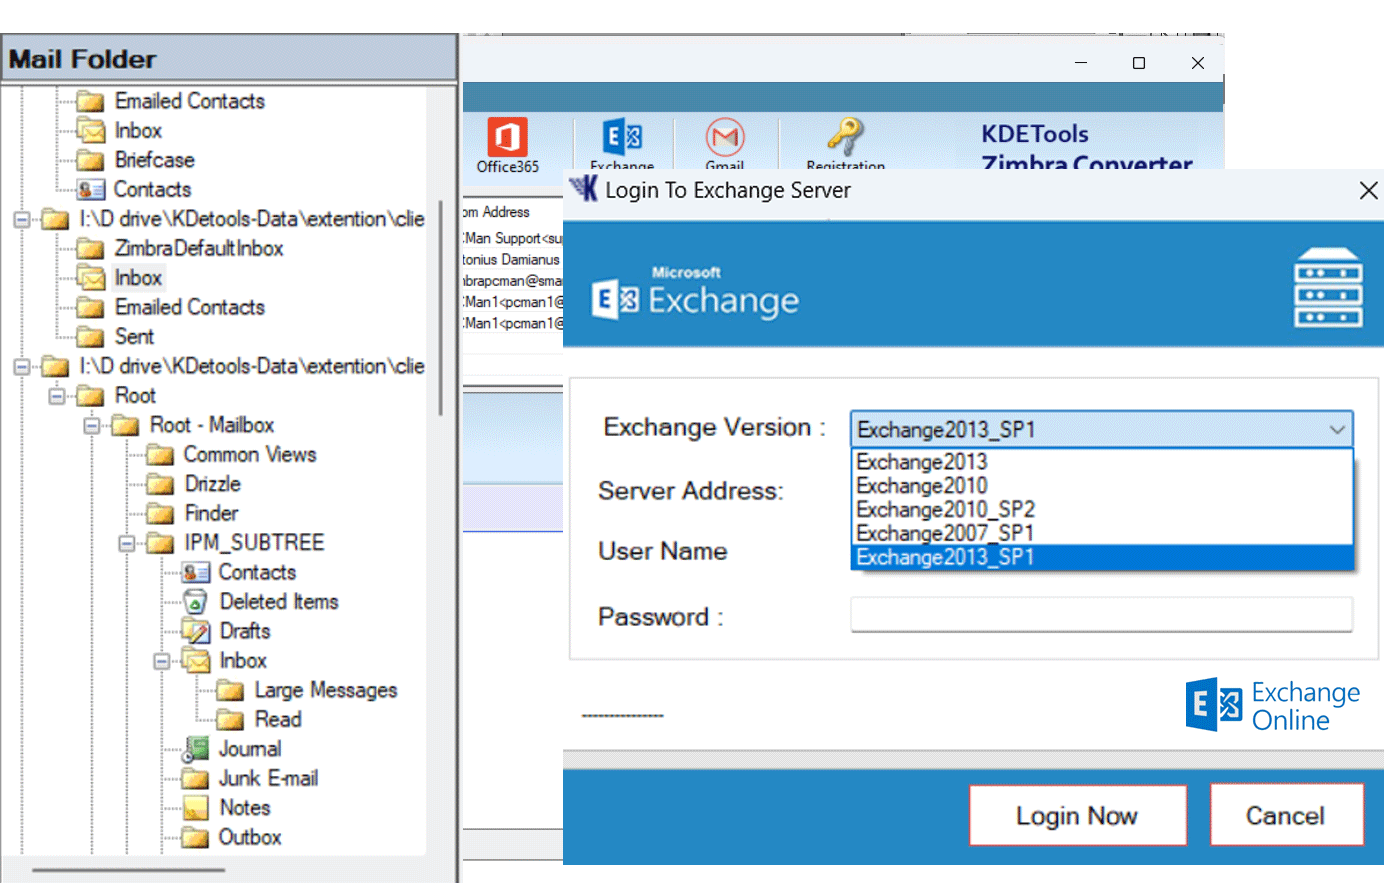Select Exchange2013 option in the list
Image resolution: width=1384 pixels, height=883 pixels.
[921, 462]
